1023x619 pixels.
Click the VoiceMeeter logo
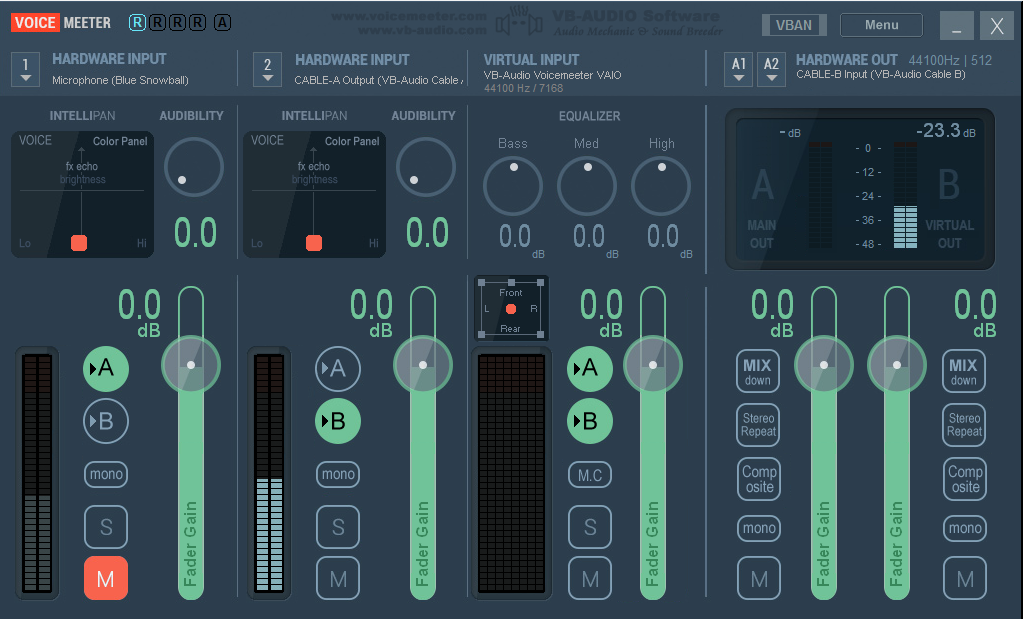coord(61,23)
